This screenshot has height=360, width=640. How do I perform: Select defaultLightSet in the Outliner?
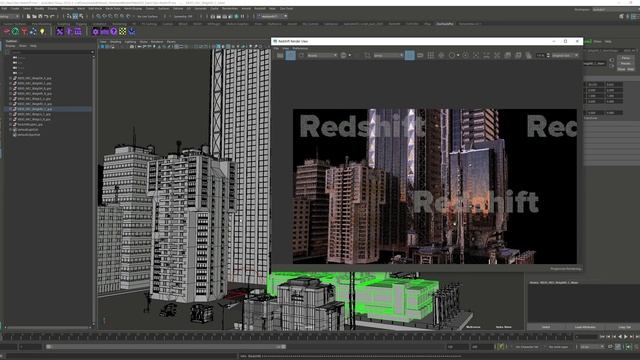pos(28,130)
